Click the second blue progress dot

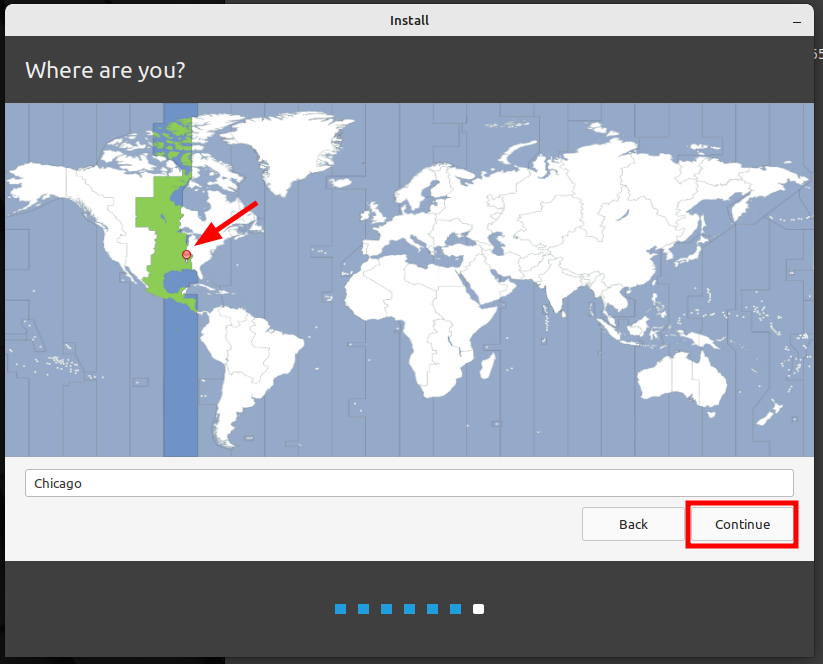point(363,609)
